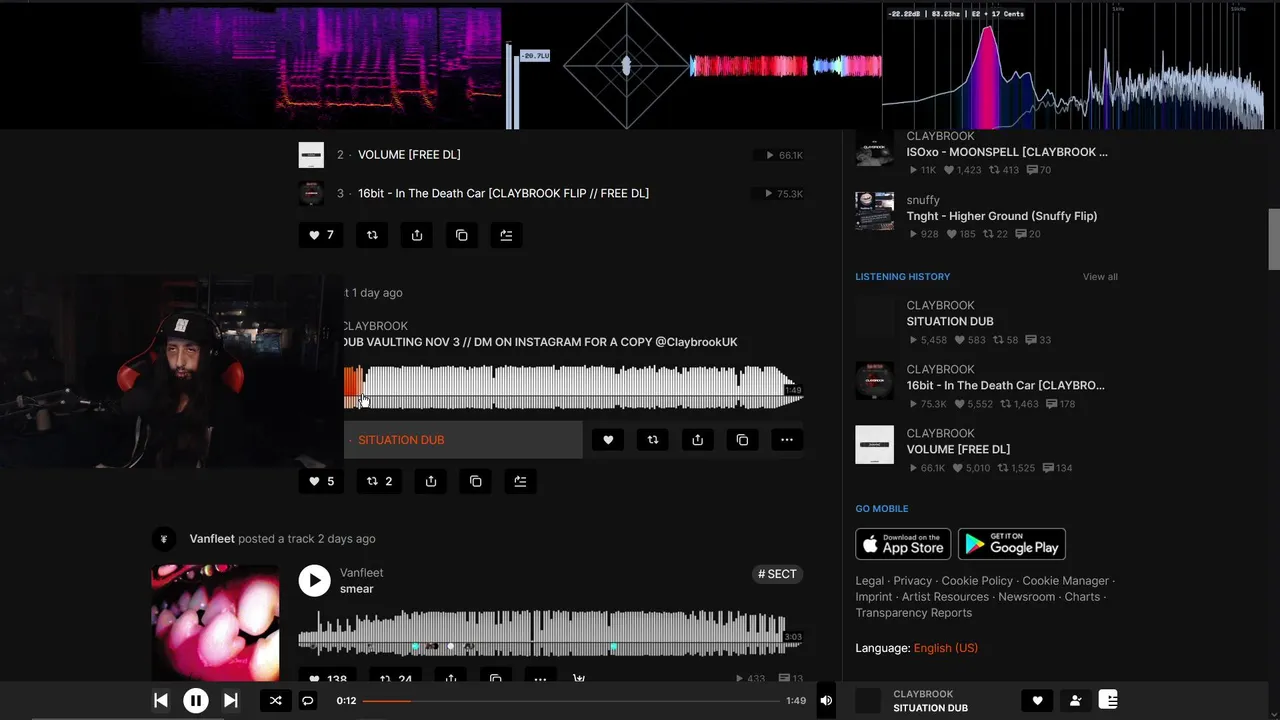Seek within the smear track waveform

(550, 635)
